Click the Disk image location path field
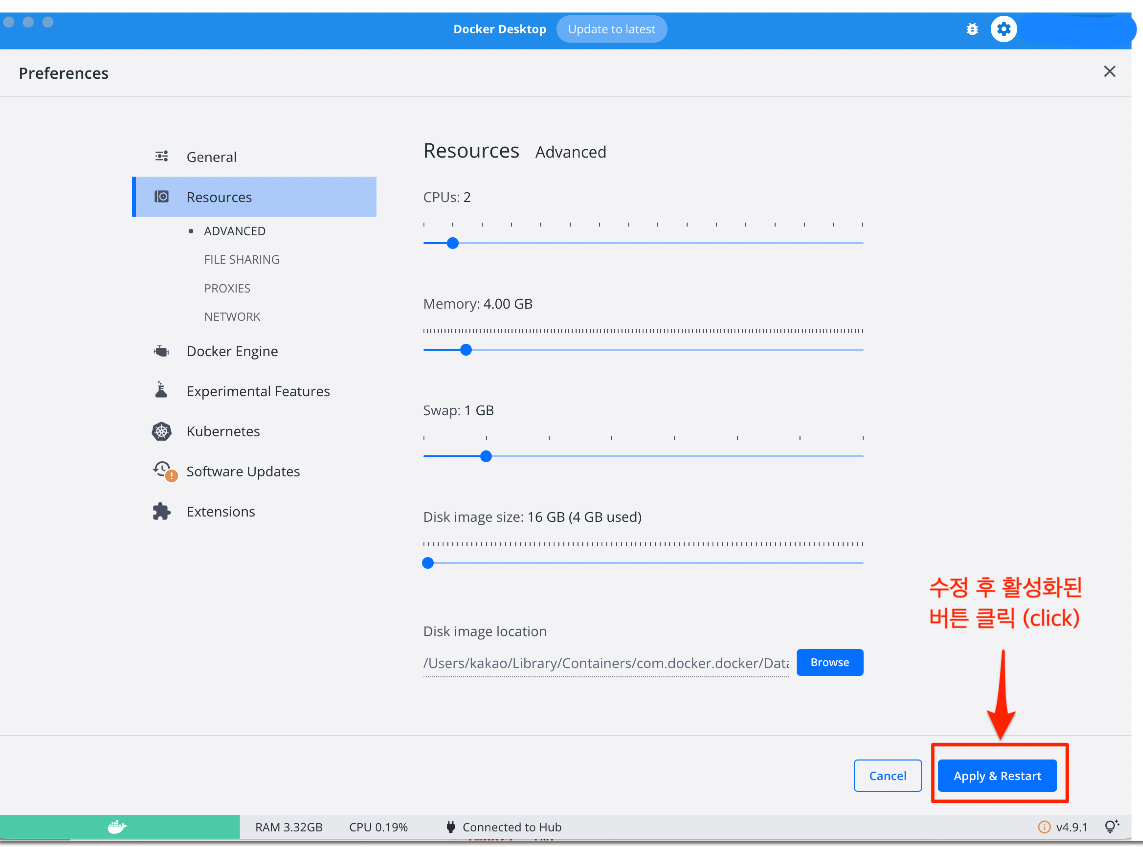 point(606,663)
